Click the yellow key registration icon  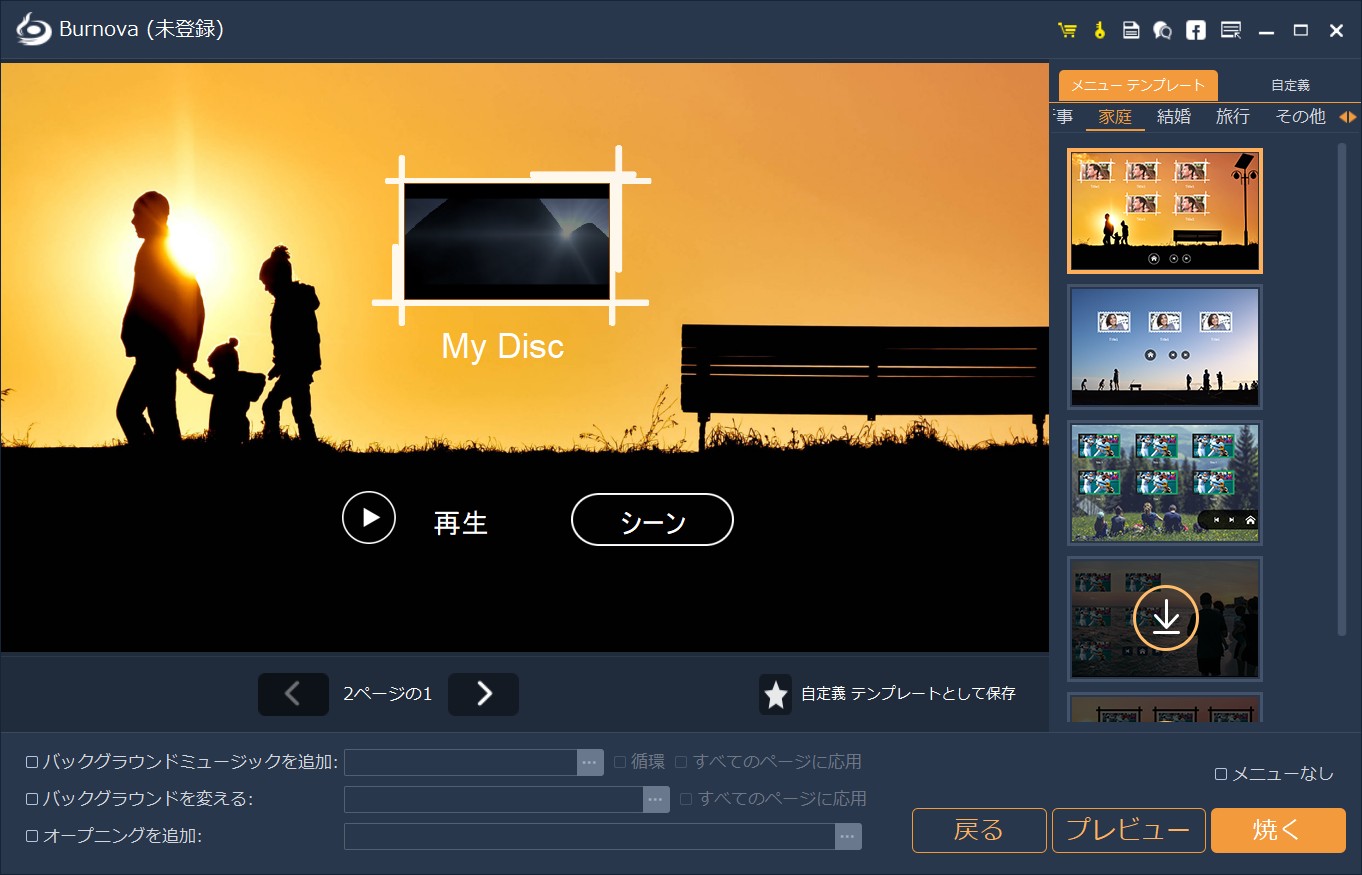(x=1098, y=29)
